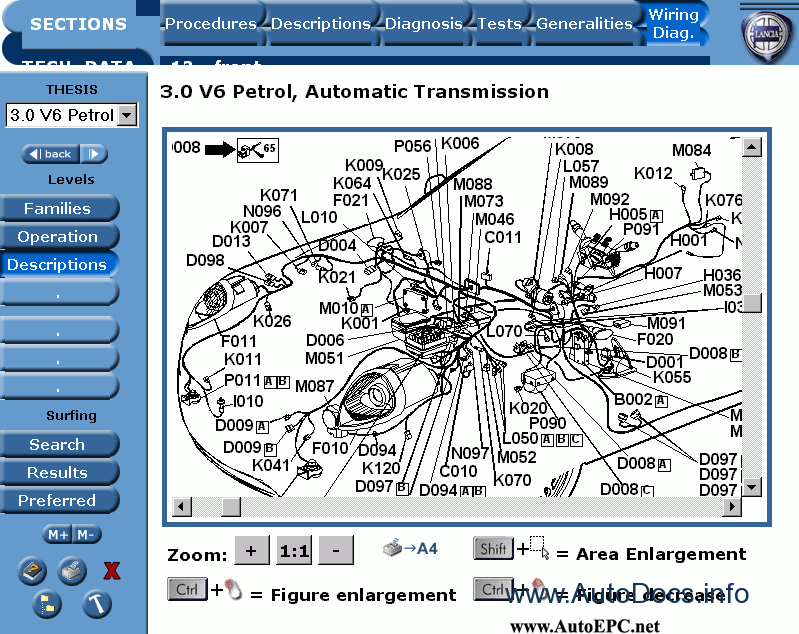The width and height of the screenshot is (799, 634).
Task: Click component label M087 in diagram
Action: pyautogui.click(x=314, y=386)
